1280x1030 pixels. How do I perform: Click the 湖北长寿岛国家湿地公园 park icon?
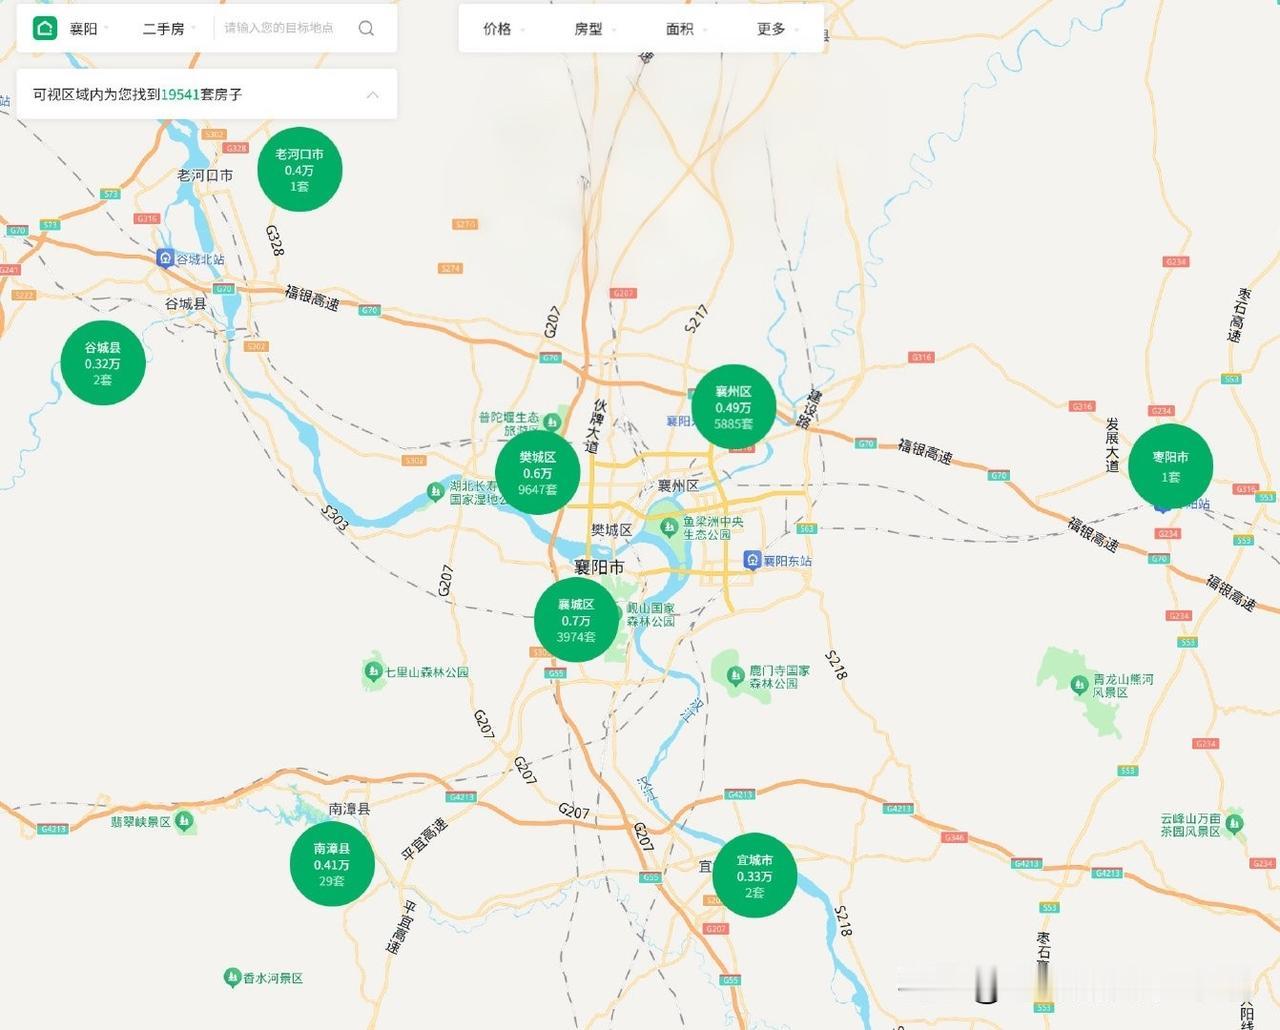(x=435, y=491)
